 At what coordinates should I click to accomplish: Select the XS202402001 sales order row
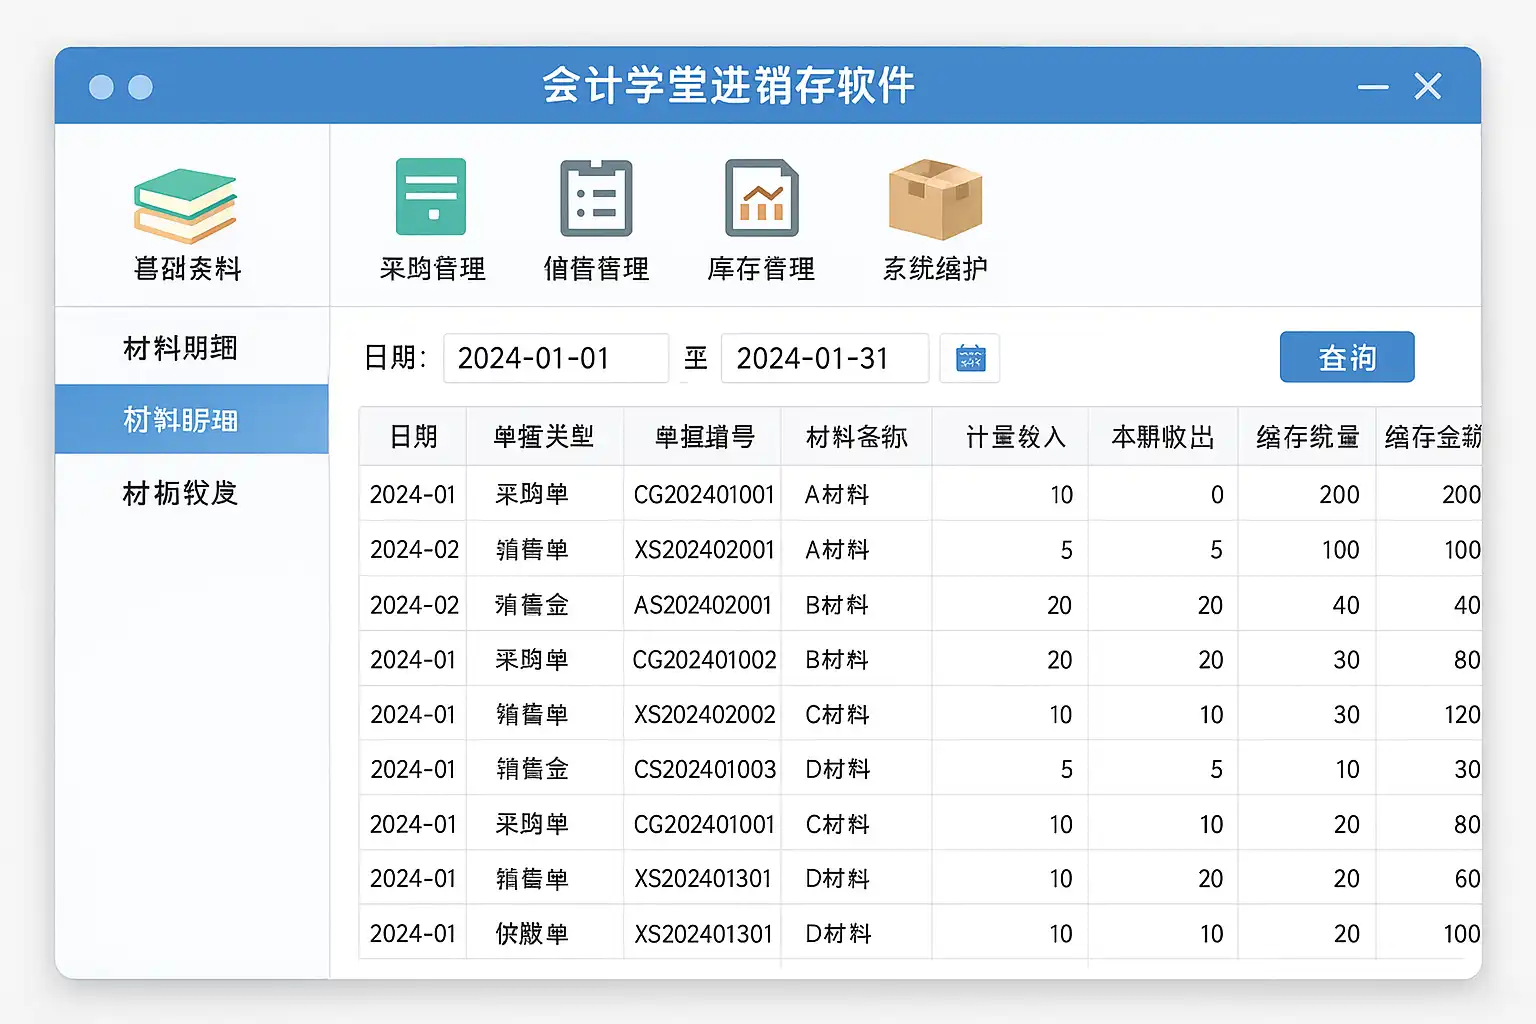703,549
